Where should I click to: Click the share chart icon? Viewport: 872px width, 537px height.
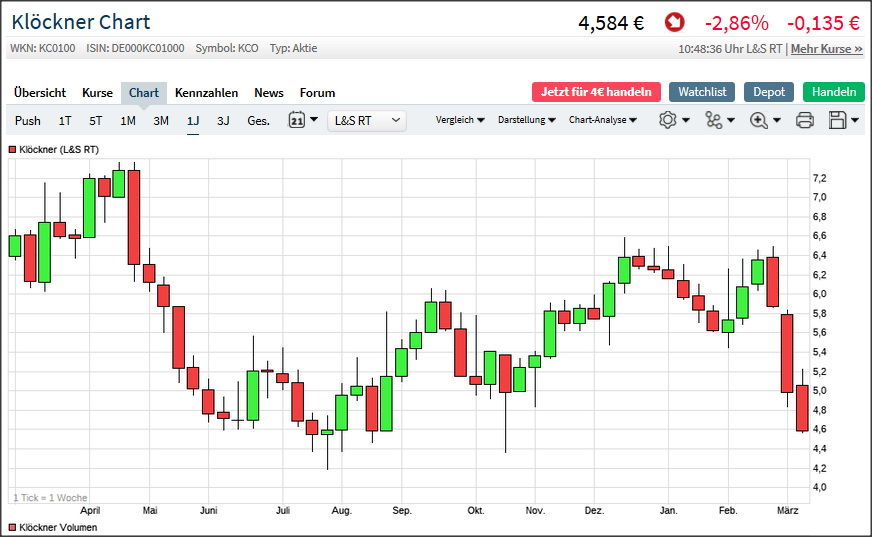tap(714, 120)
